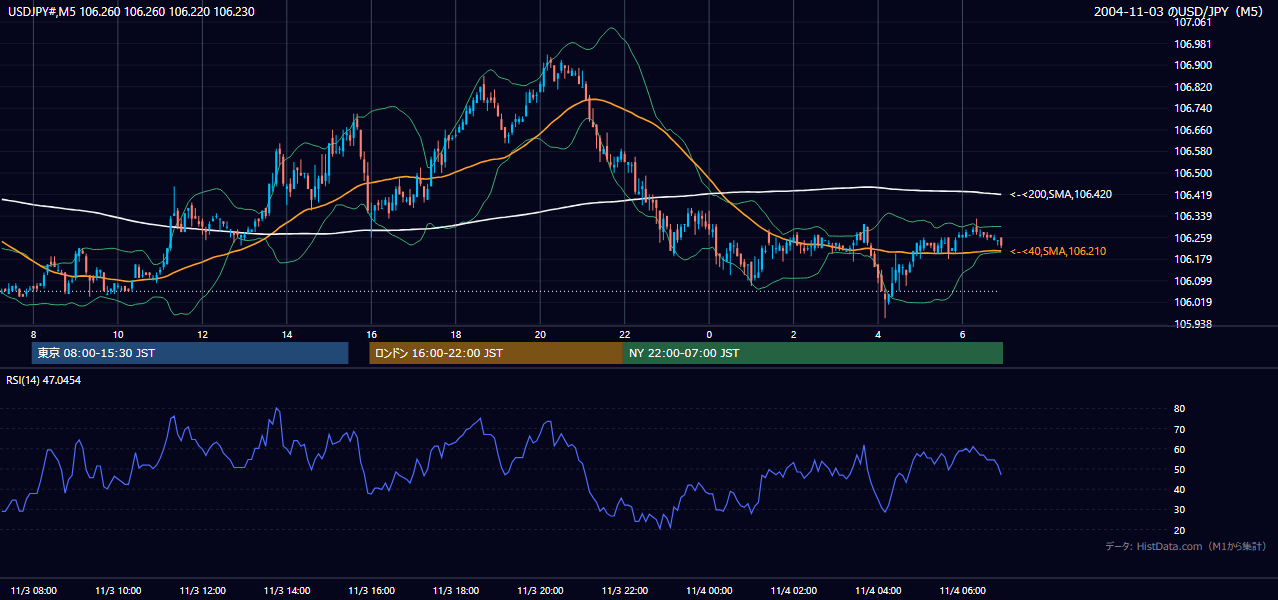Select the London 16:00-22:00 JST session bar
The height and width of the screenshot is (600, 1278).
pyautogui.click(x=496, y=353)
